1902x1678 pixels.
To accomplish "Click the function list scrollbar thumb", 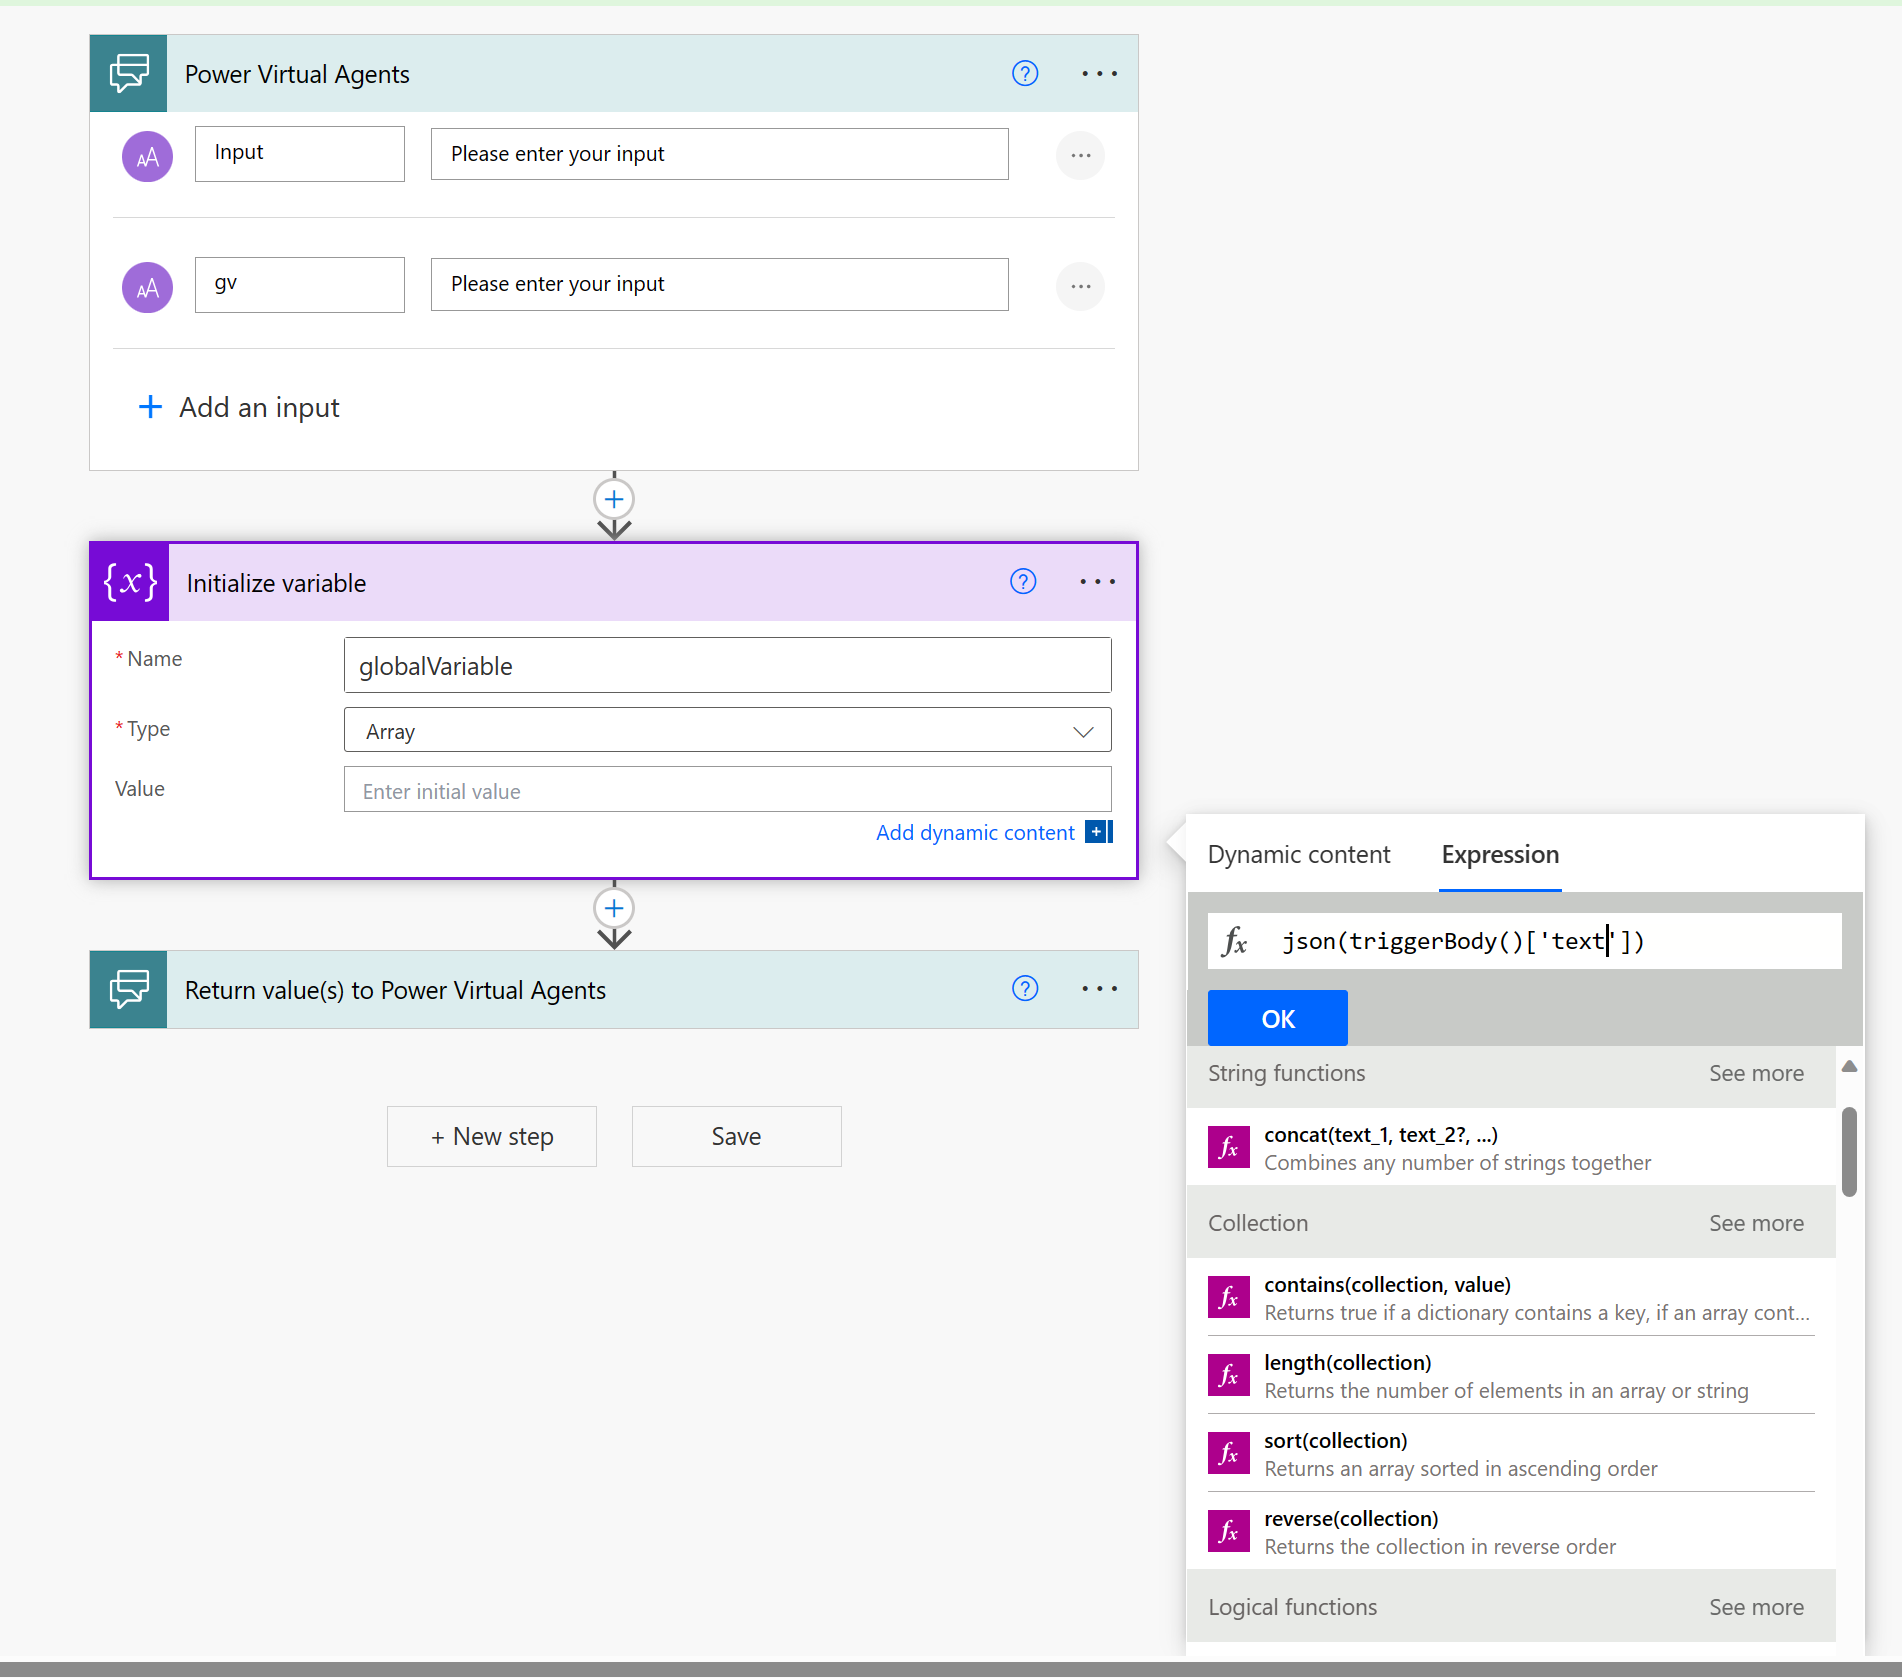I will coord(1849,1151).
